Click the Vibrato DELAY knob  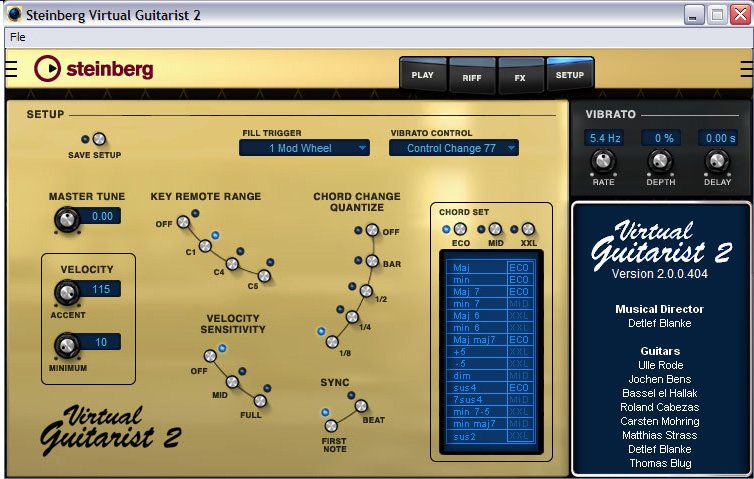pos(717,161)
